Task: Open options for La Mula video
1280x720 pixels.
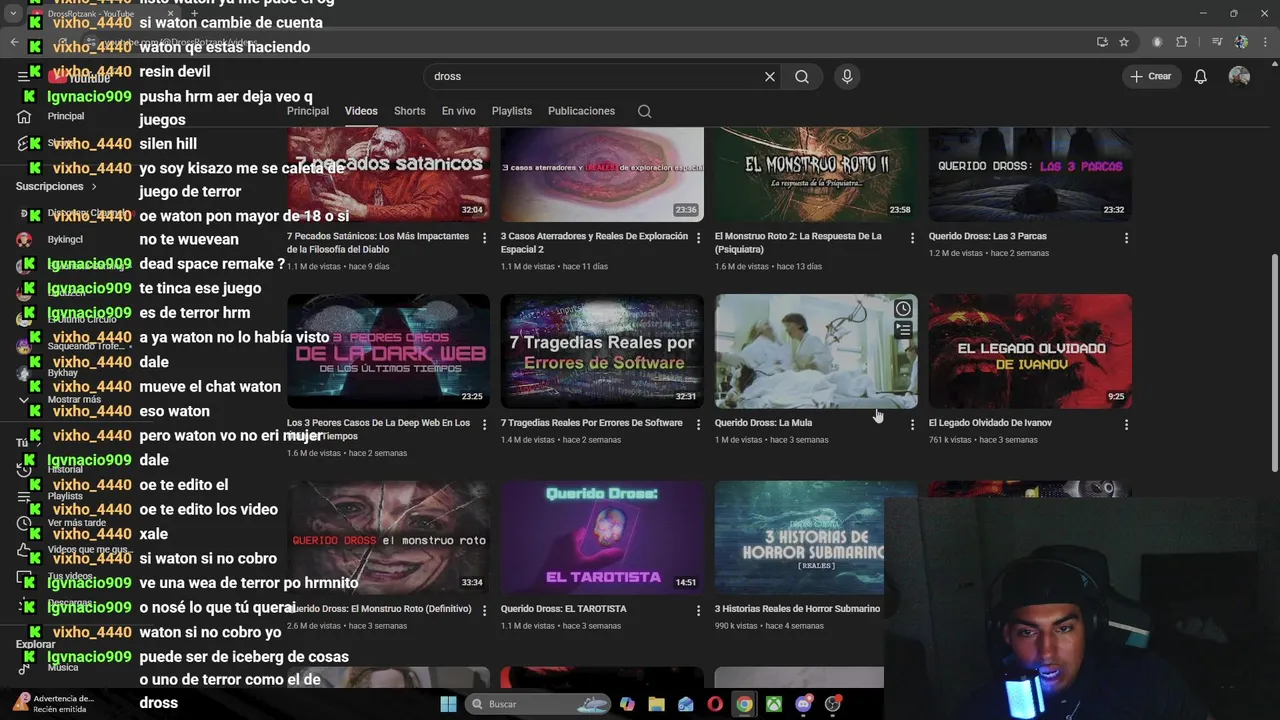Action: tap(912, 425)
